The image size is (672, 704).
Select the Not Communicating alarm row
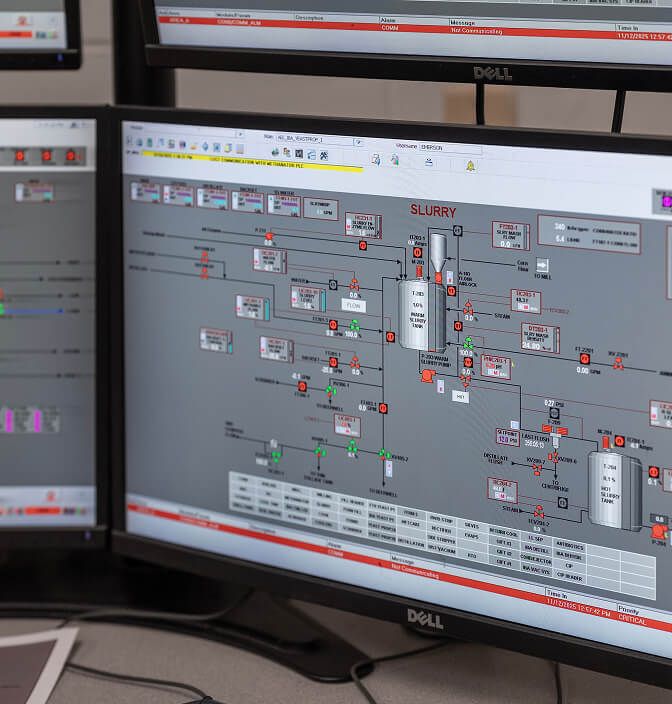(x=400, y=567)
